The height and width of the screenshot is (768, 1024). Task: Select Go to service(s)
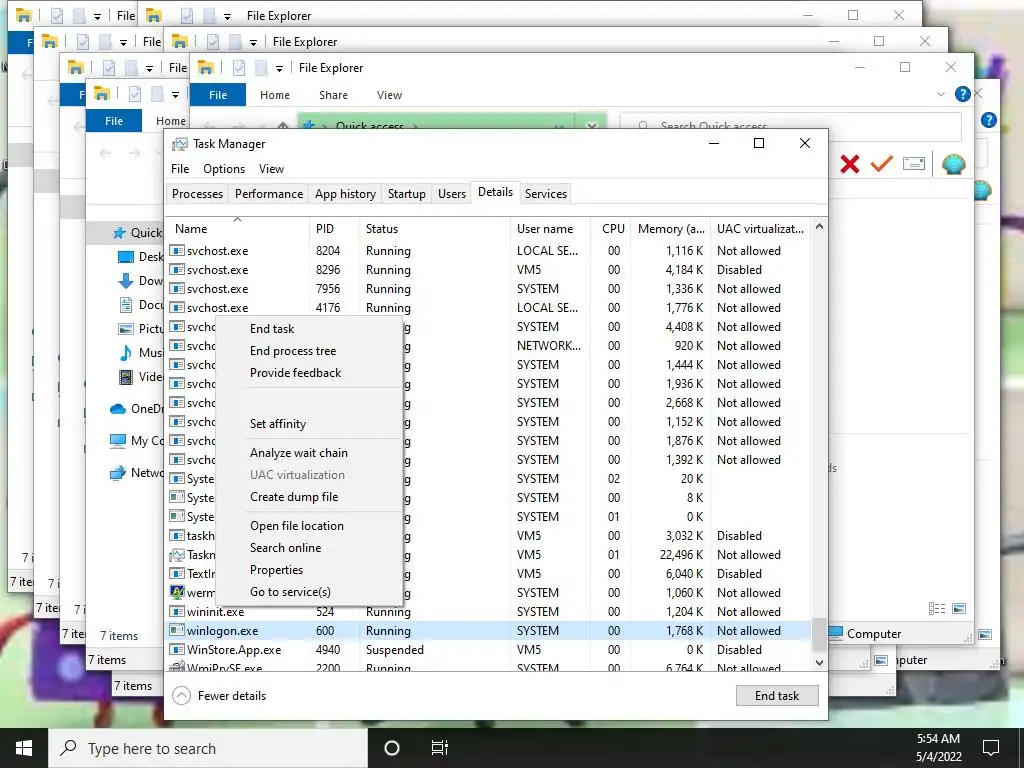pyautogui.click(x=290, y=592)
